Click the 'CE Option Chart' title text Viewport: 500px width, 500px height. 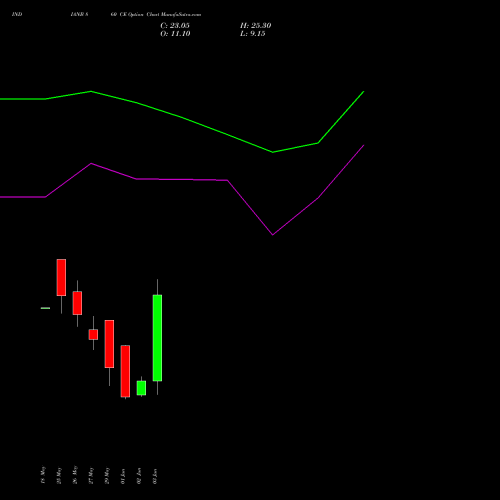click(139, 15)
